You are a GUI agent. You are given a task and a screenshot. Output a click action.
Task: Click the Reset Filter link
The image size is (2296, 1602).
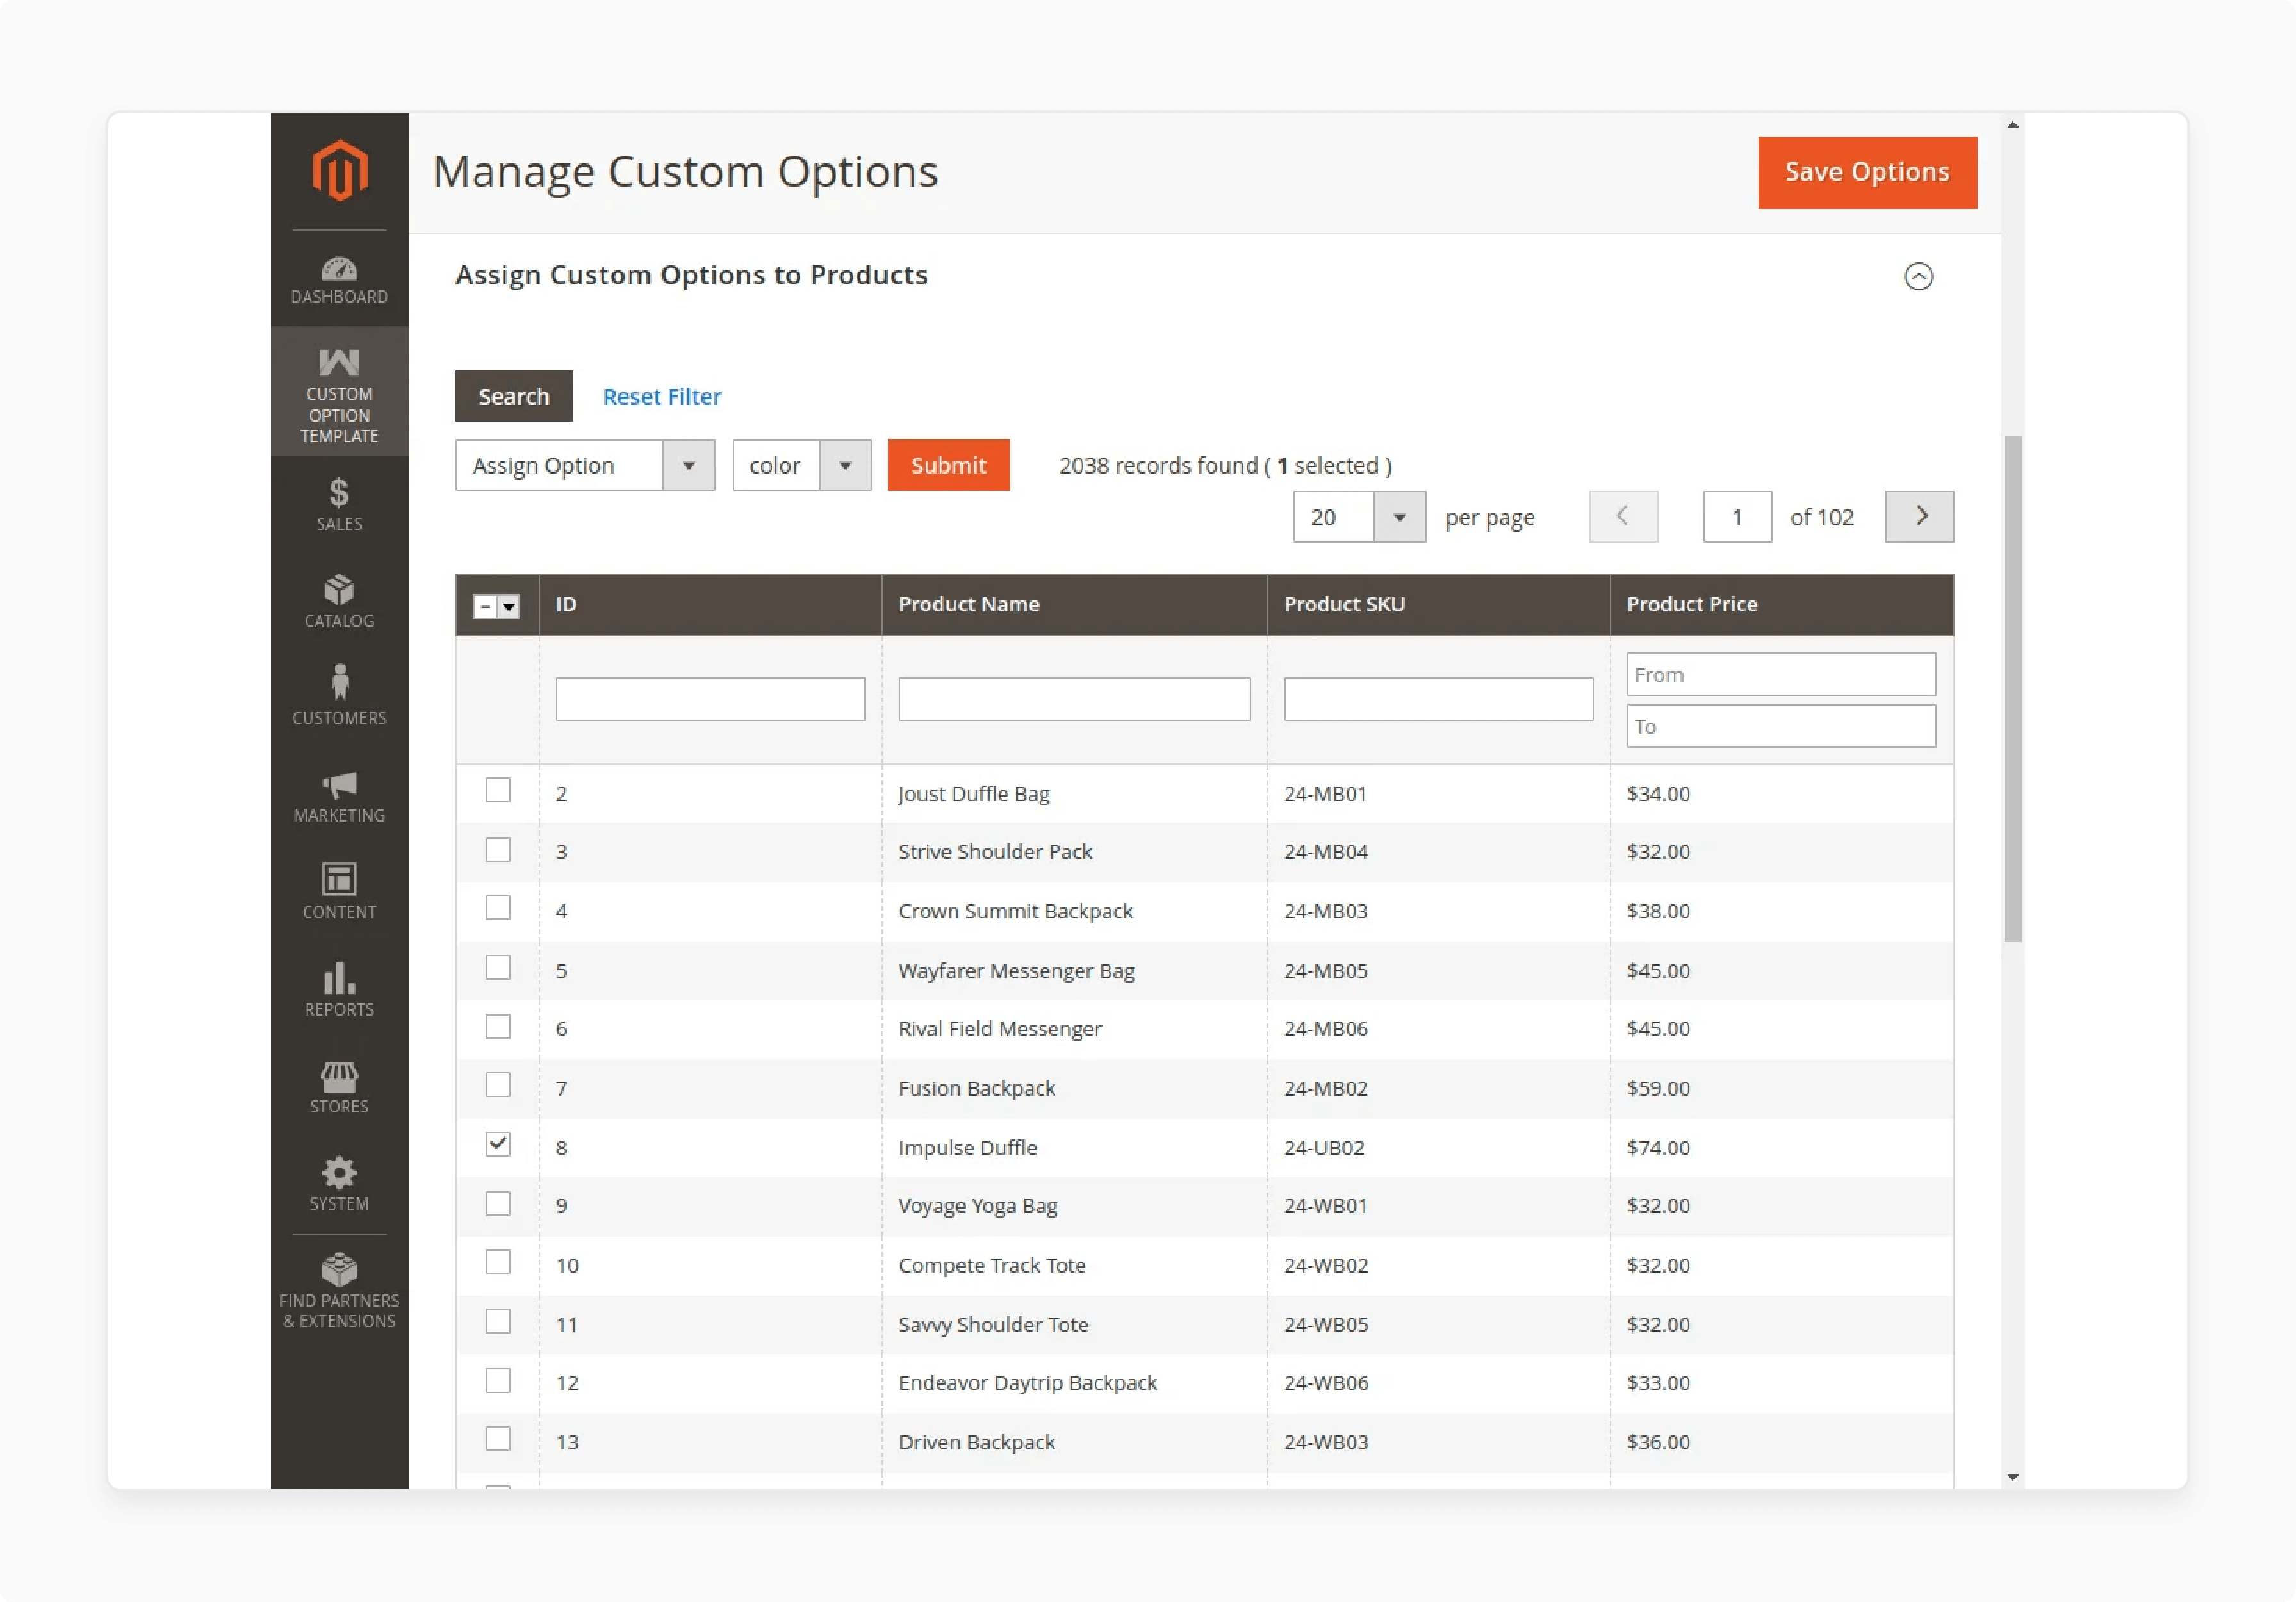click(x=662, y=397)
